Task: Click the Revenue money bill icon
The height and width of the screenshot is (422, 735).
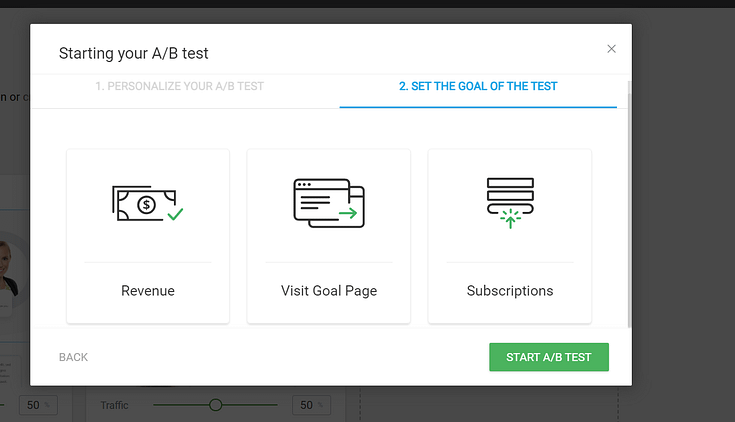Action: coord(147,203)
